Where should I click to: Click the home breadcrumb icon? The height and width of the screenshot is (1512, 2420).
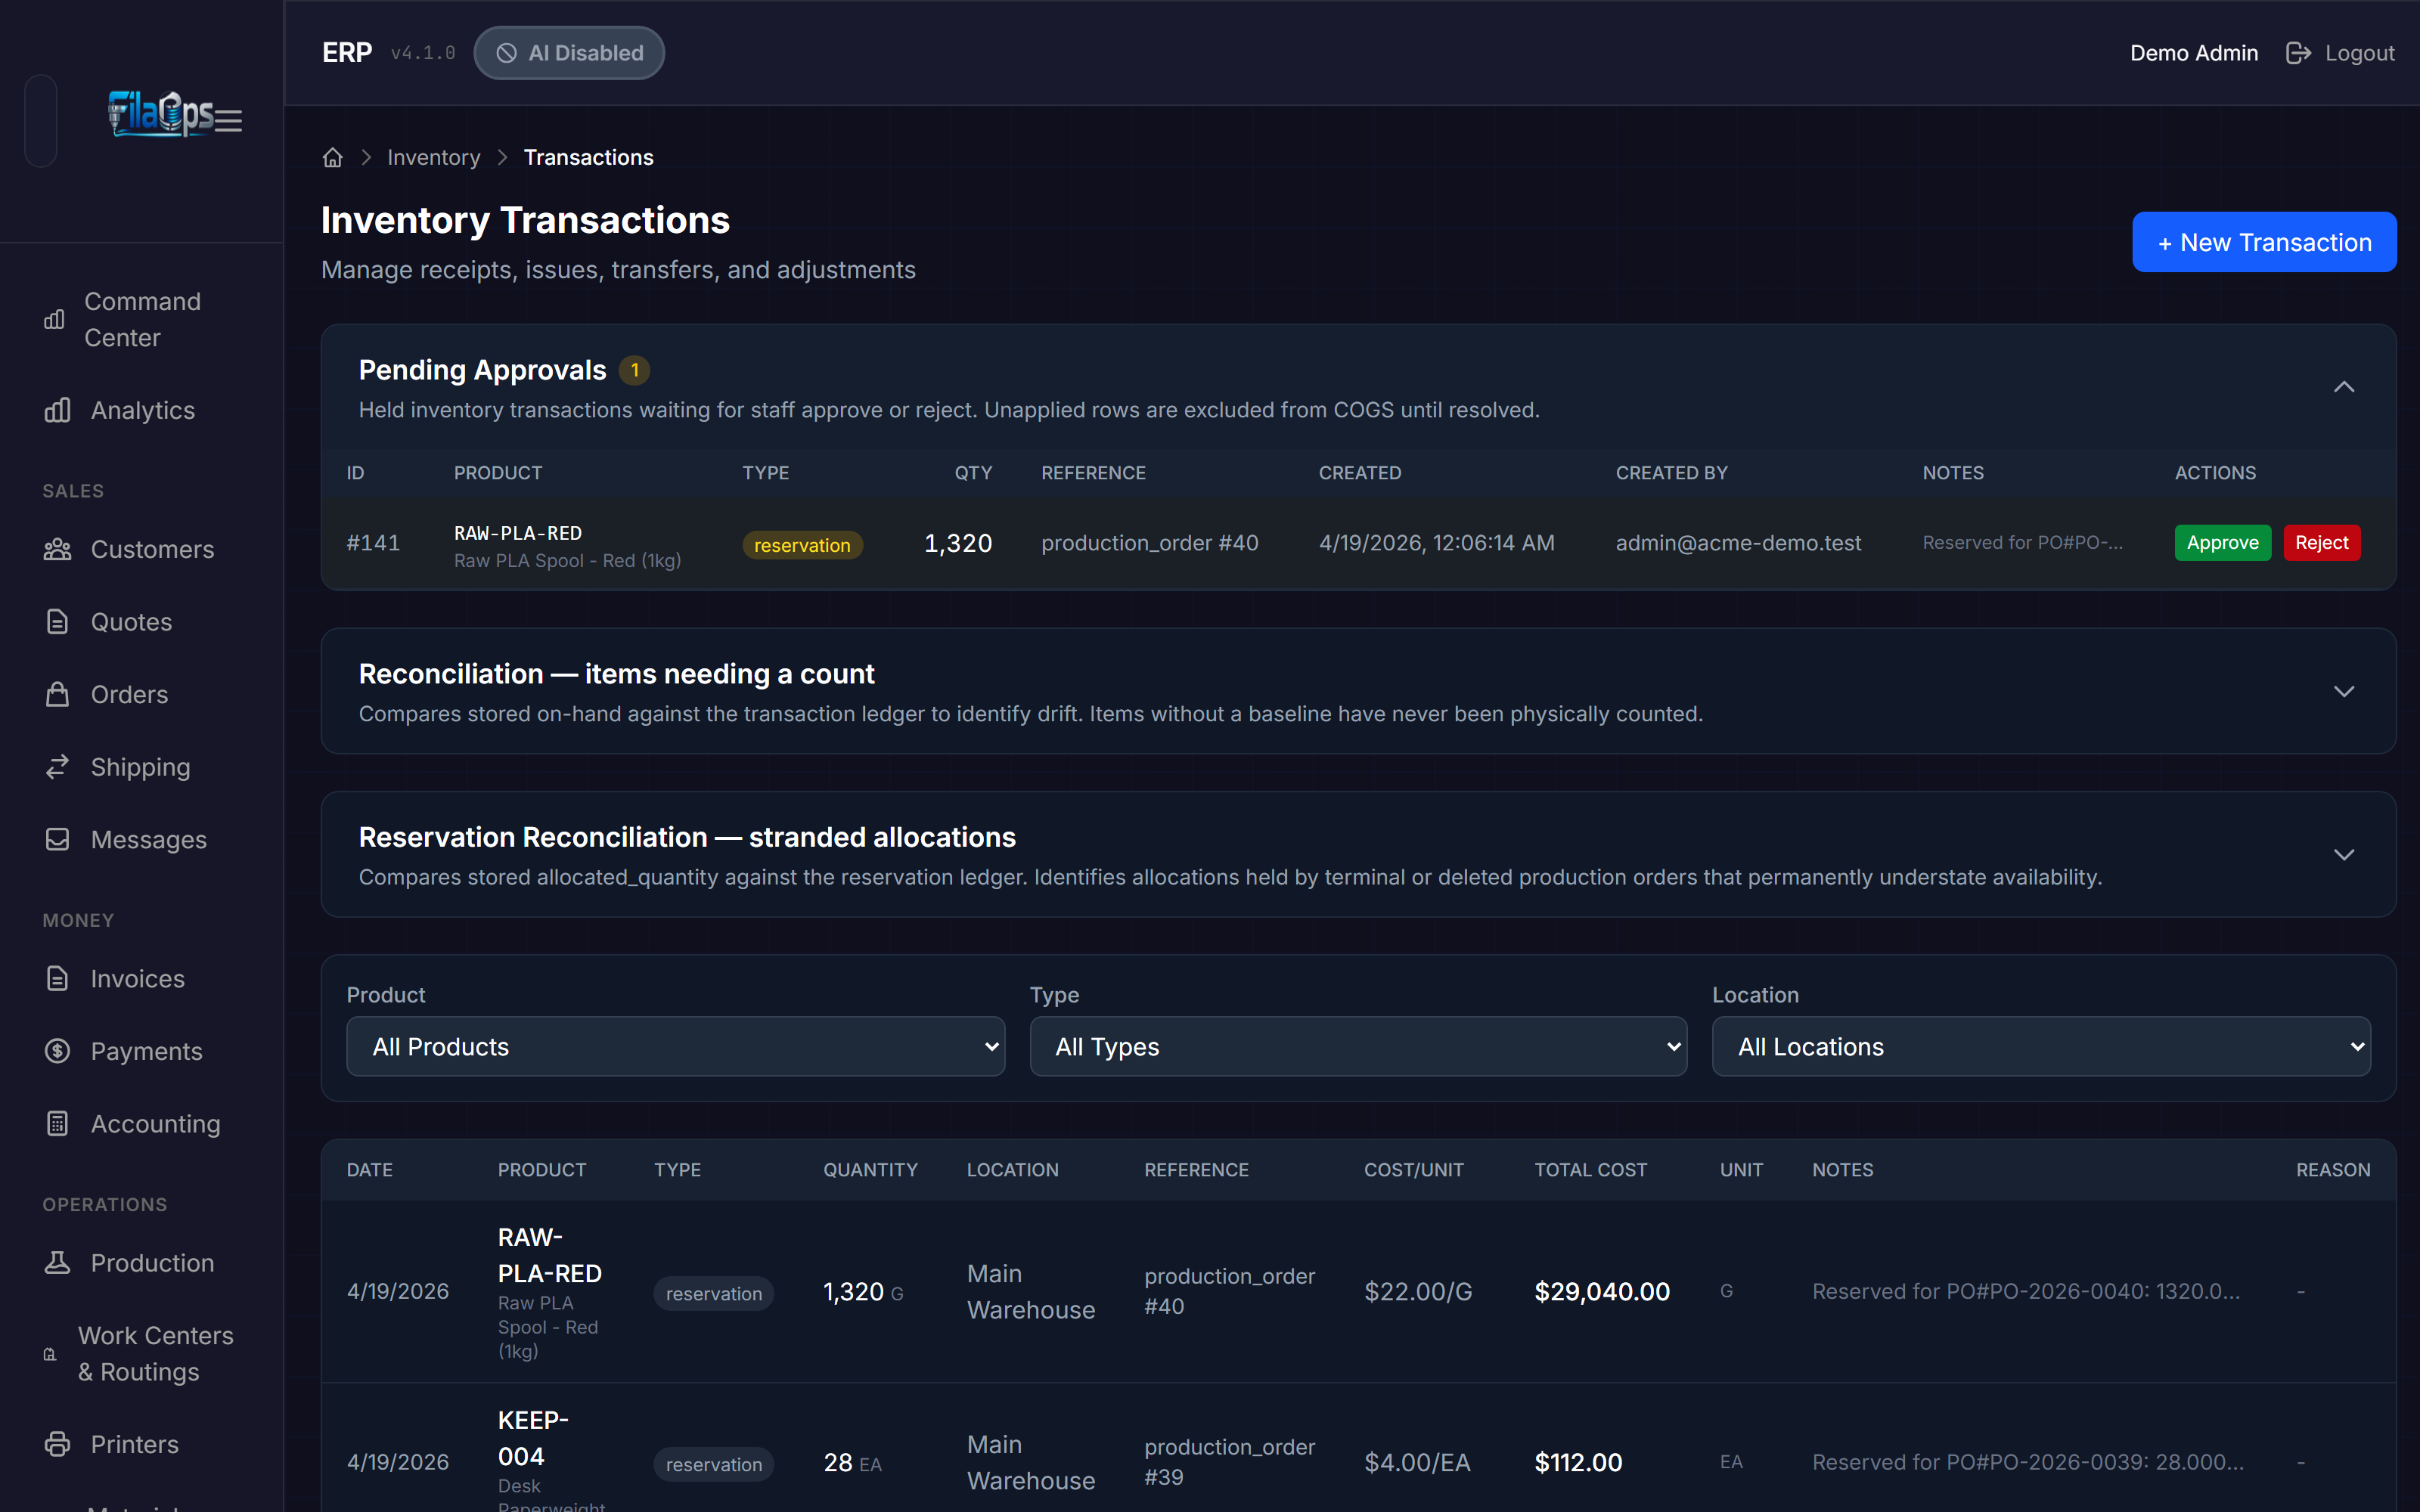(333, 157)
